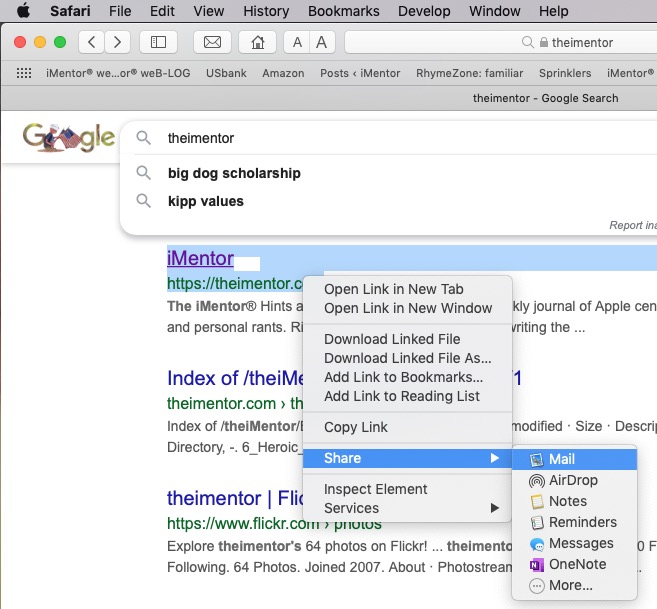Click the Google doodle logo
The image size is (657, 609).
click(69, 137)
